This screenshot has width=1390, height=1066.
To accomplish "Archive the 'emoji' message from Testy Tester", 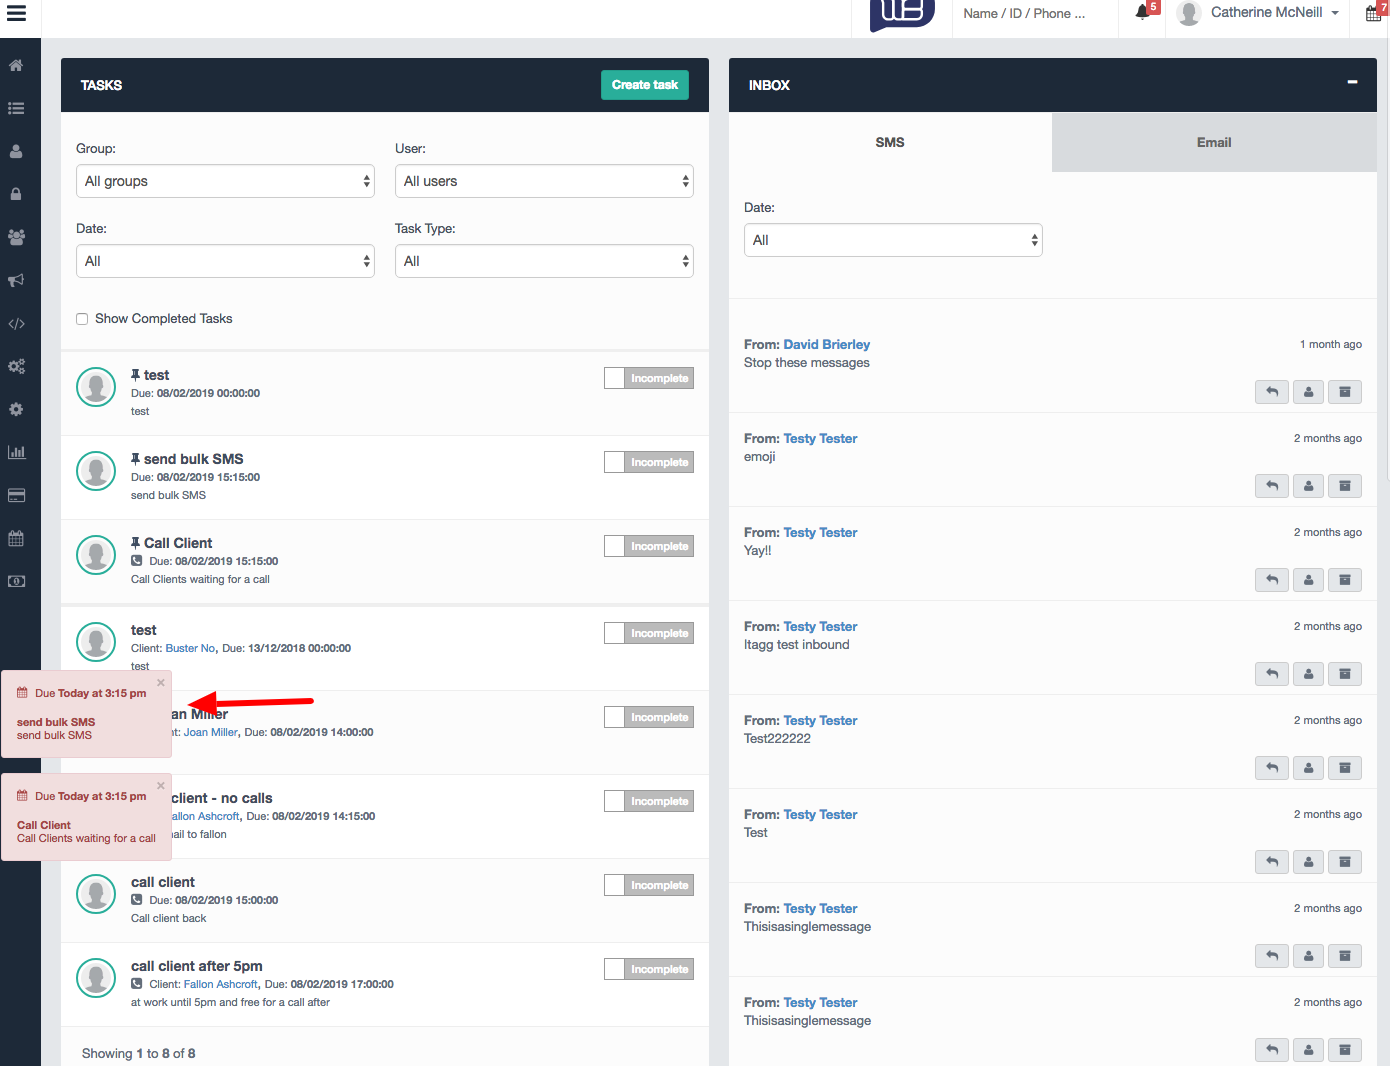I will [x=1344, y=486].
